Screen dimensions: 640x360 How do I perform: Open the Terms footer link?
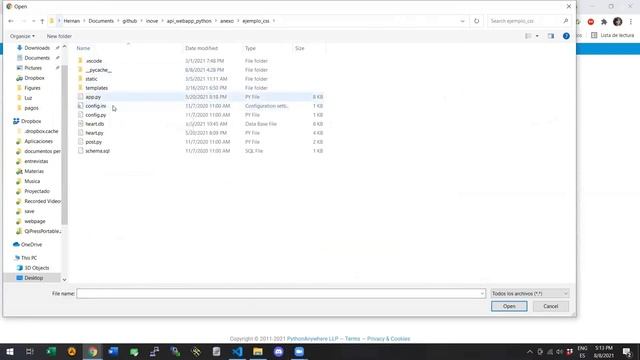pos(352,339)
